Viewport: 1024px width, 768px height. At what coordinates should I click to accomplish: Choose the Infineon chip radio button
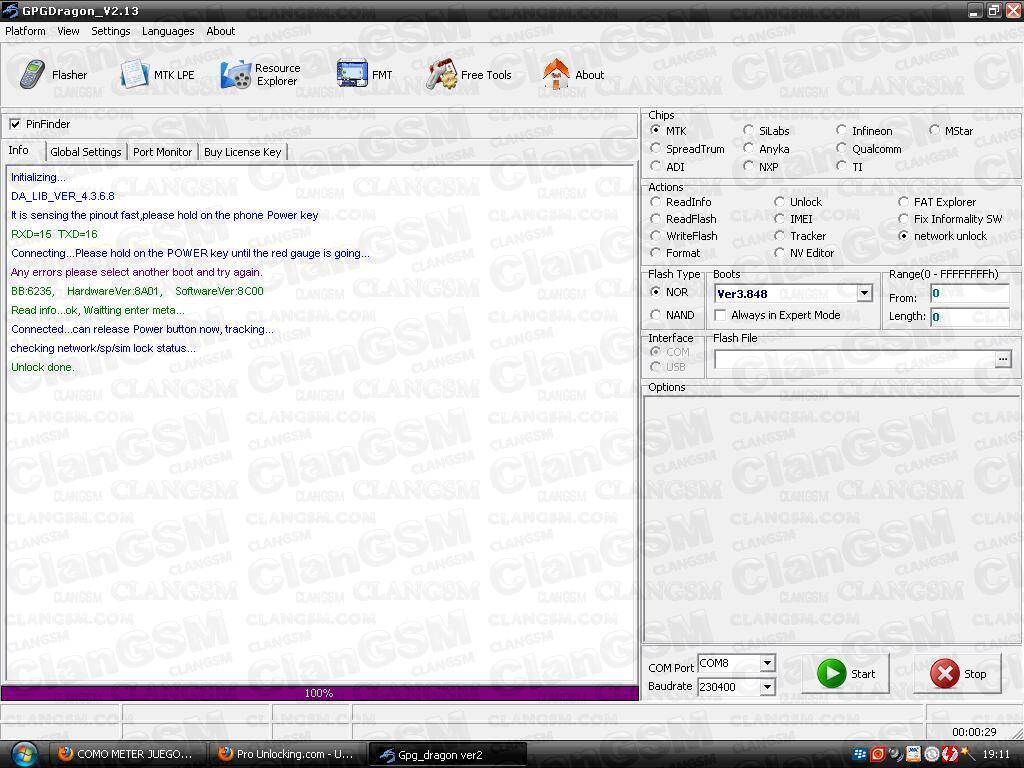(x=841, y=131)
